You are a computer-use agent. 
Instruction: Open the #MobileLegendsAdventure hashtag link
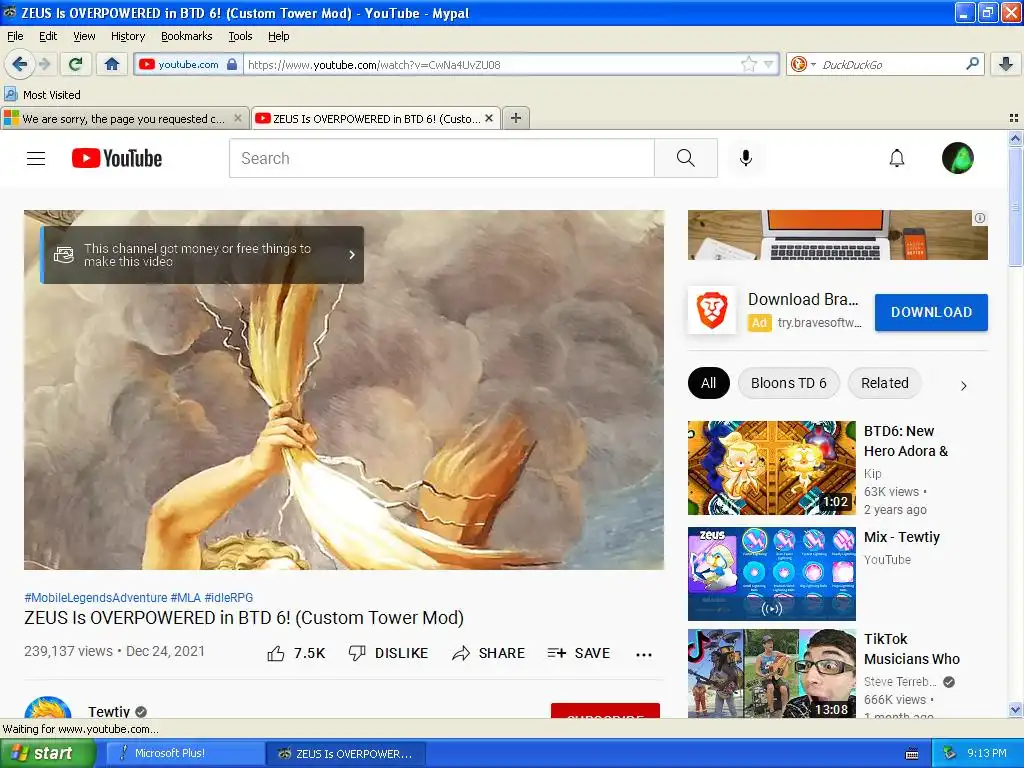95,598
